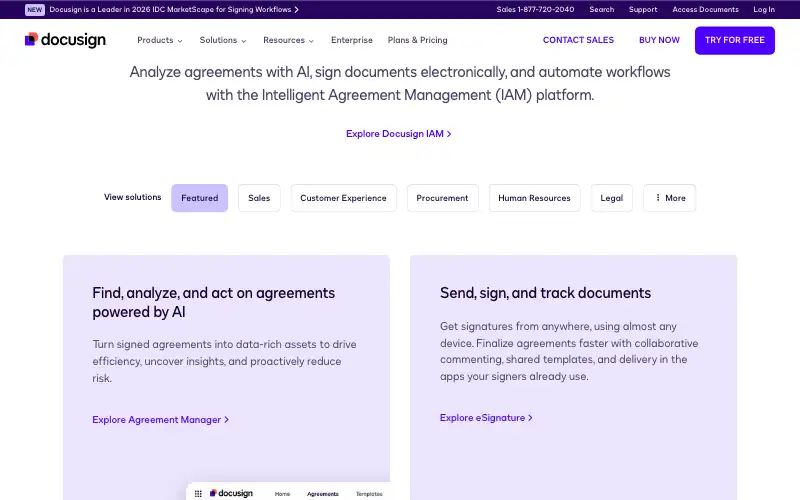The width and height of the screenshot is (800, 500).
Task: Switch to the Procurement tab
Action: 442,198
